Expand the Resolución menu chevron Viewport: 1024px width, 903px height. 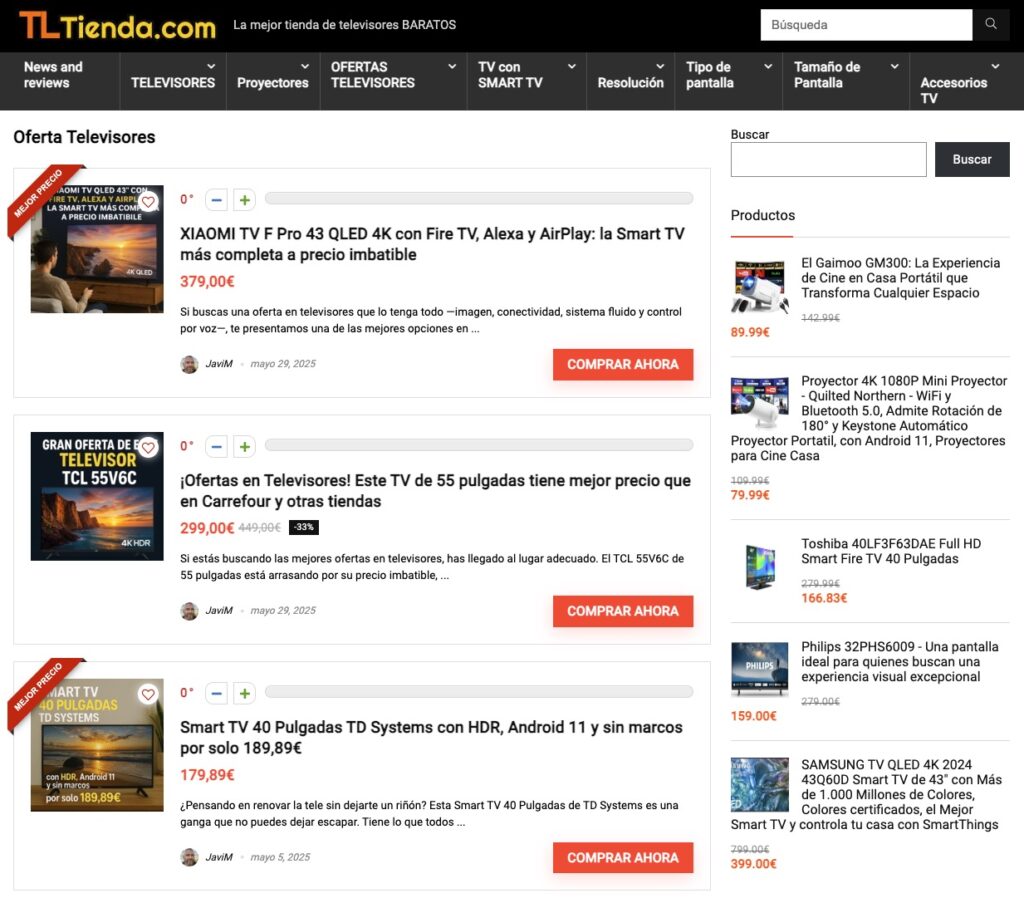pos(660,67)
